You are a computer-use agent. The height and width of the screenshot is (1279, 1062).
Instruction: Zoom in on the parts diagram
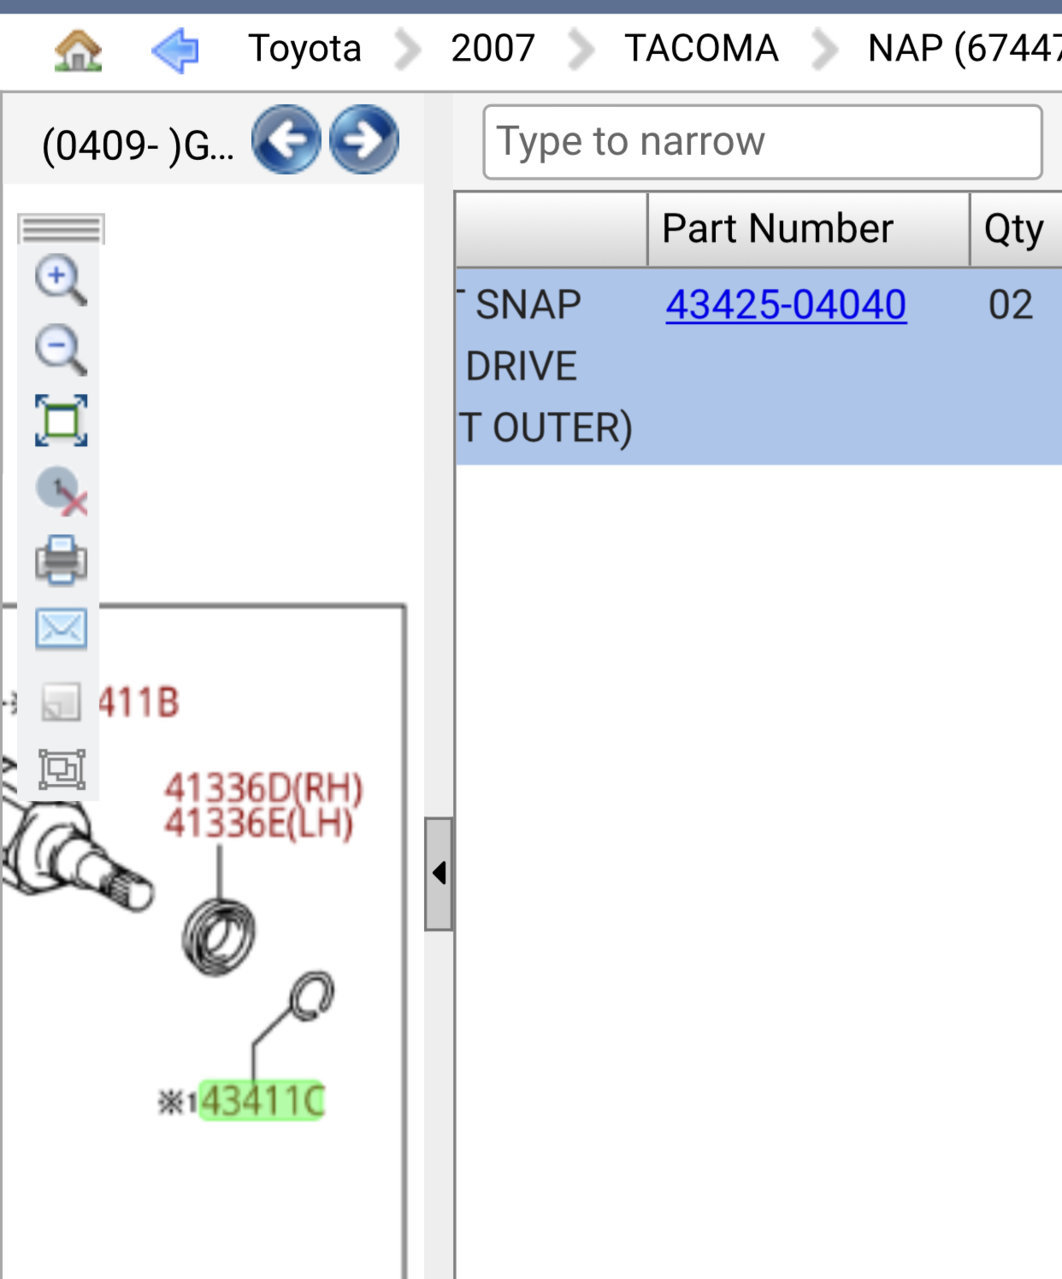(x=61, y=280)
